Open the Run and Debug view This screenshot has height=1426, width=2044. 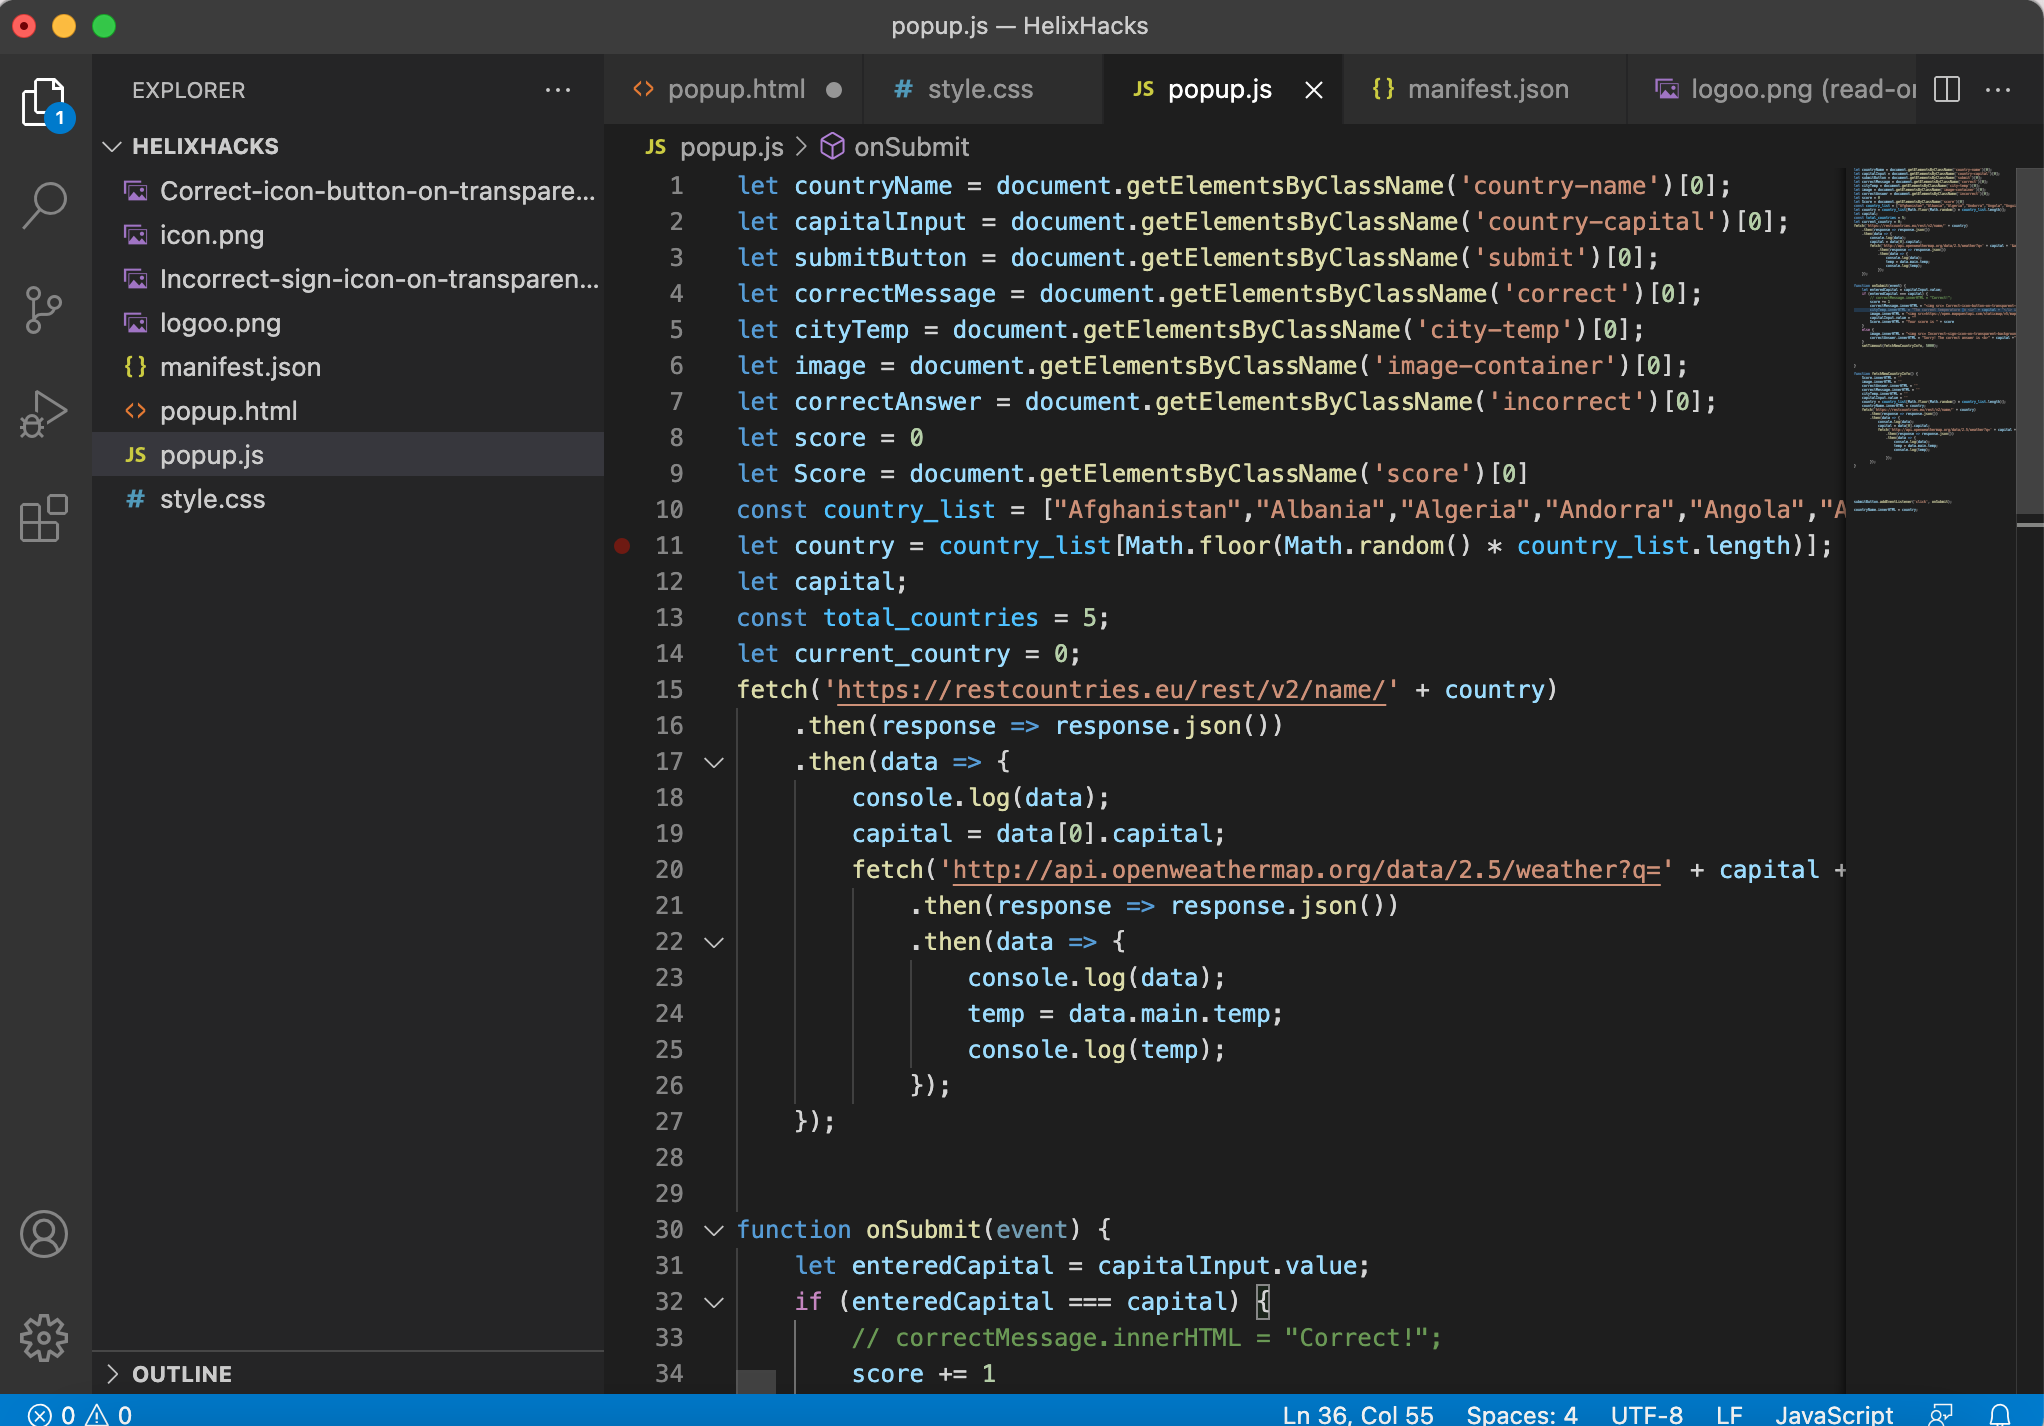point(44,413)
